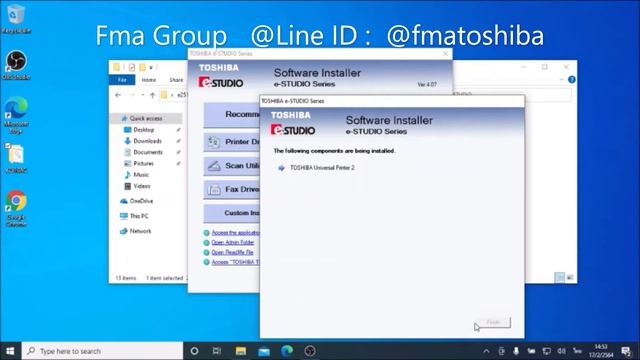The width and height of the screenshot is (640, 360).
Task: Click the Open ReadMe File link
Action: point(232,252)
